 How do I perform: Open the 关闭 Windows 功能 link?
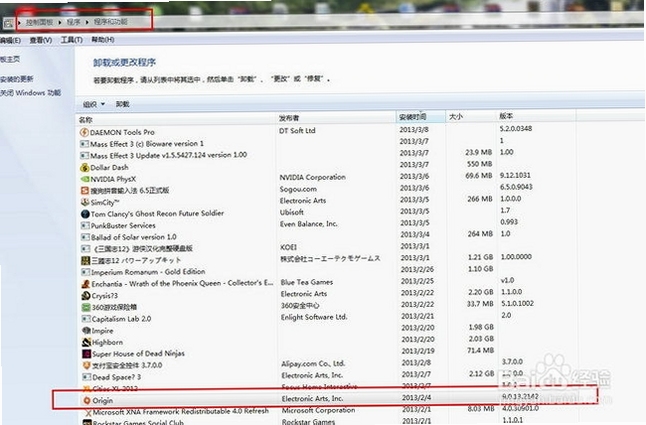click(x=30, y=93)
